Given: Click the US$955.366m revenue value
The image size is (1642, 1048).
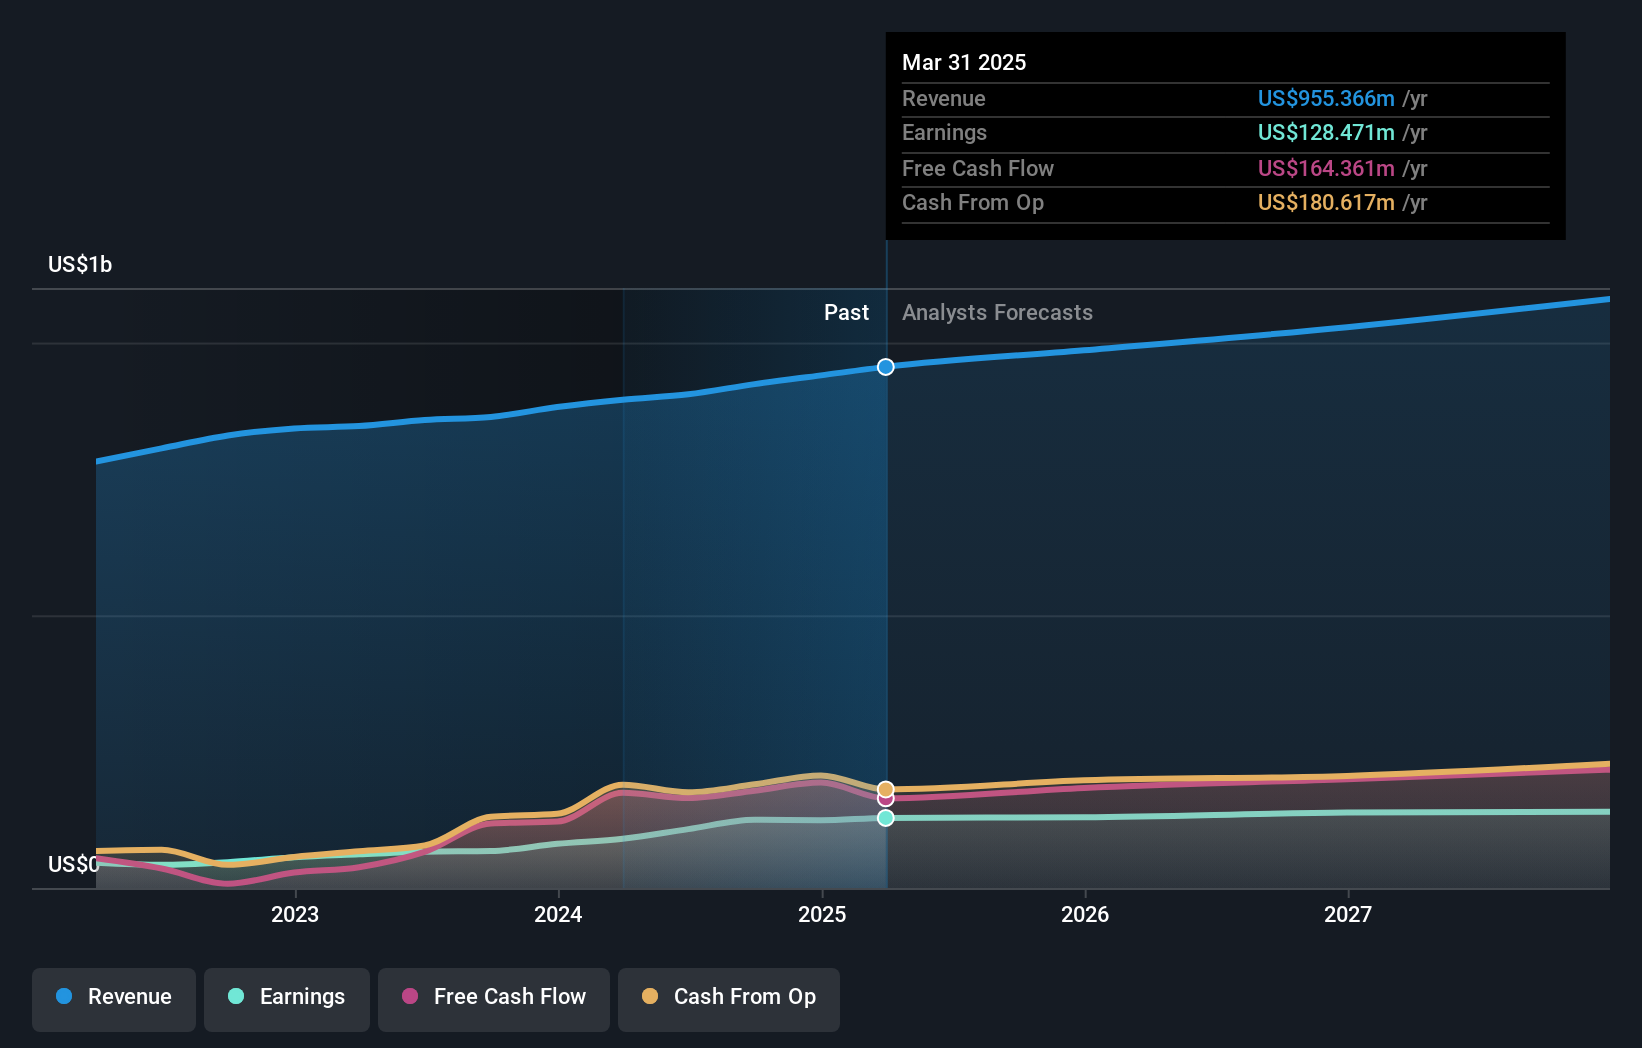Looking at the screenshot, I should 1326,98.
